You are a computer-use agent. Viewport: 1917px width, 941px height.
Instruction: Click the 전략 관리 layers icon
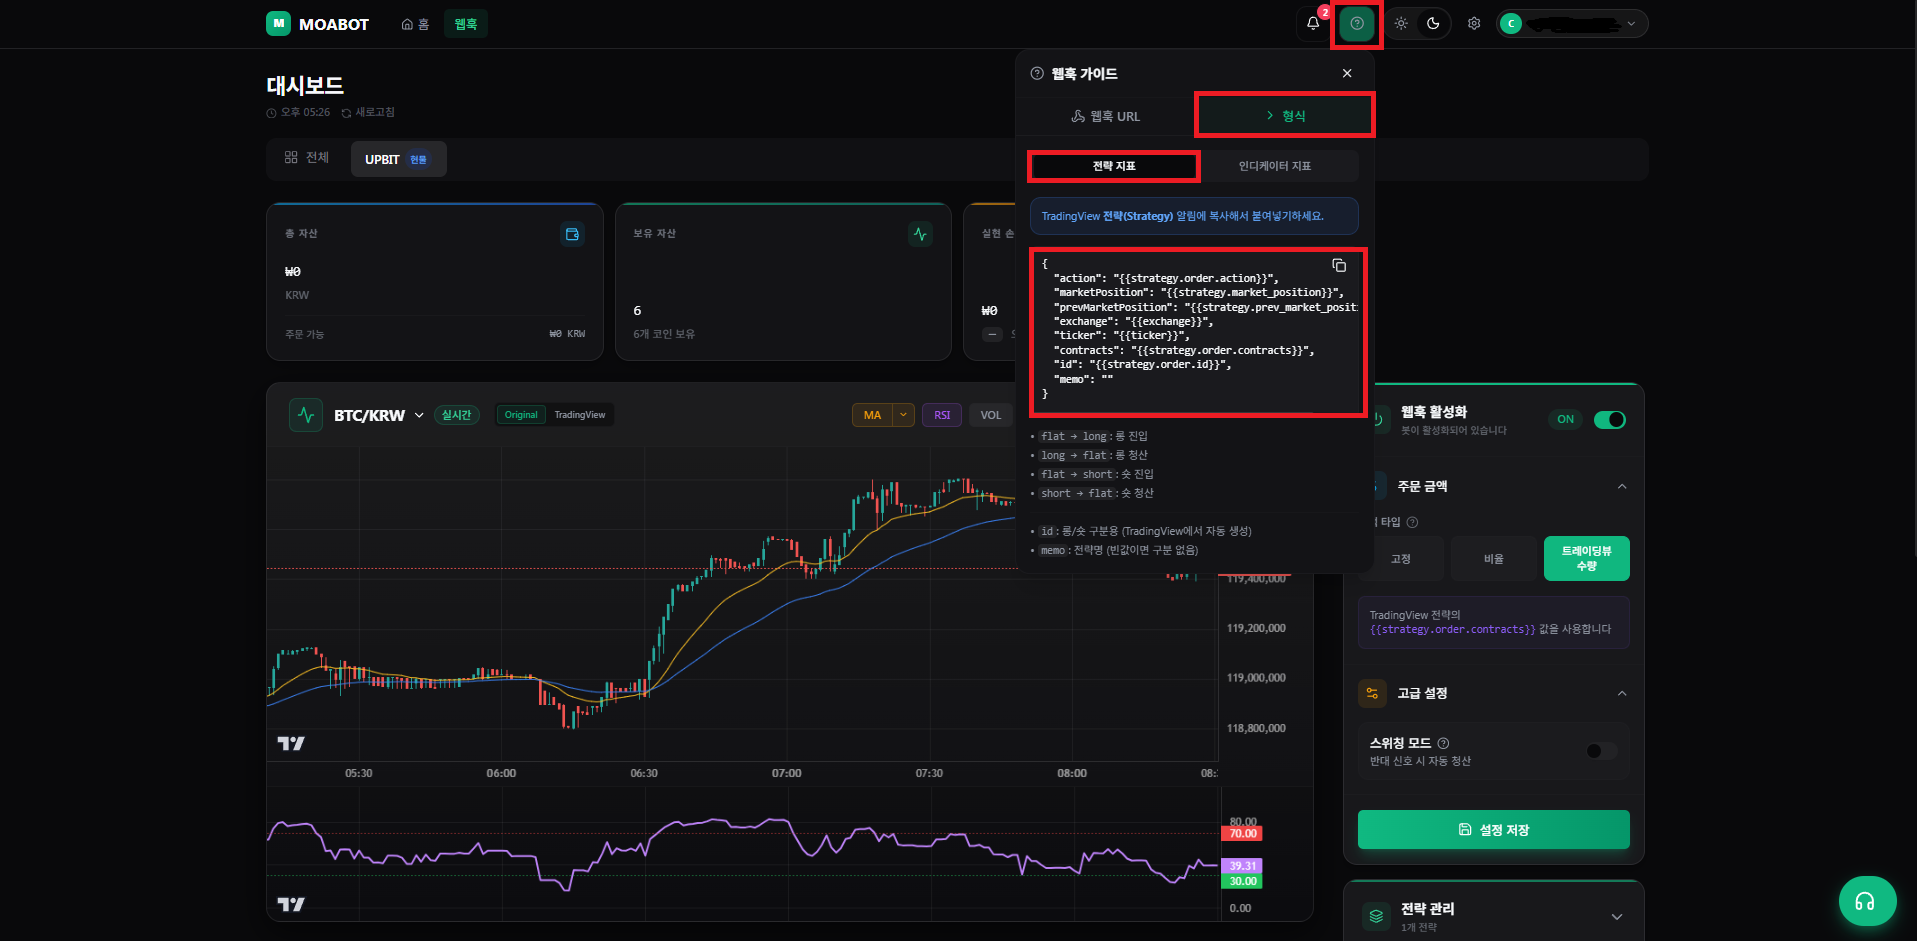click(1377, 916)
